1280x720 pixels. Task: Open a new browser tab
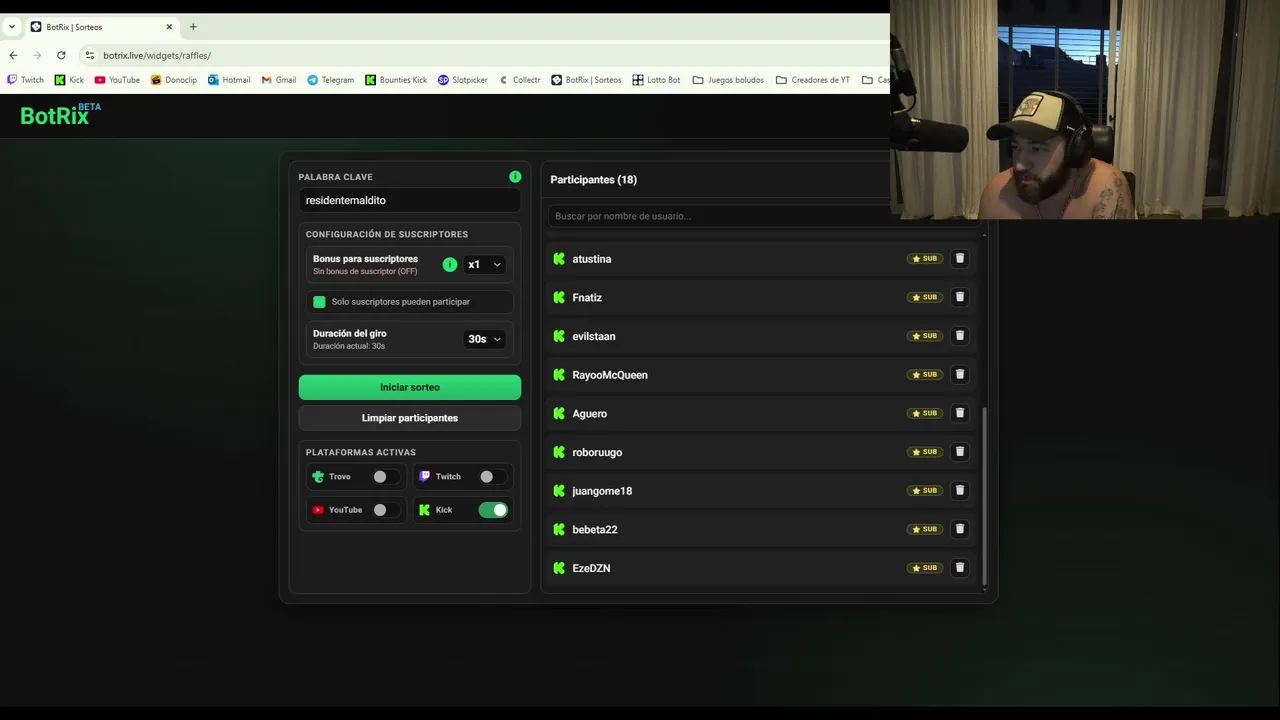click(x=193, y=27)
